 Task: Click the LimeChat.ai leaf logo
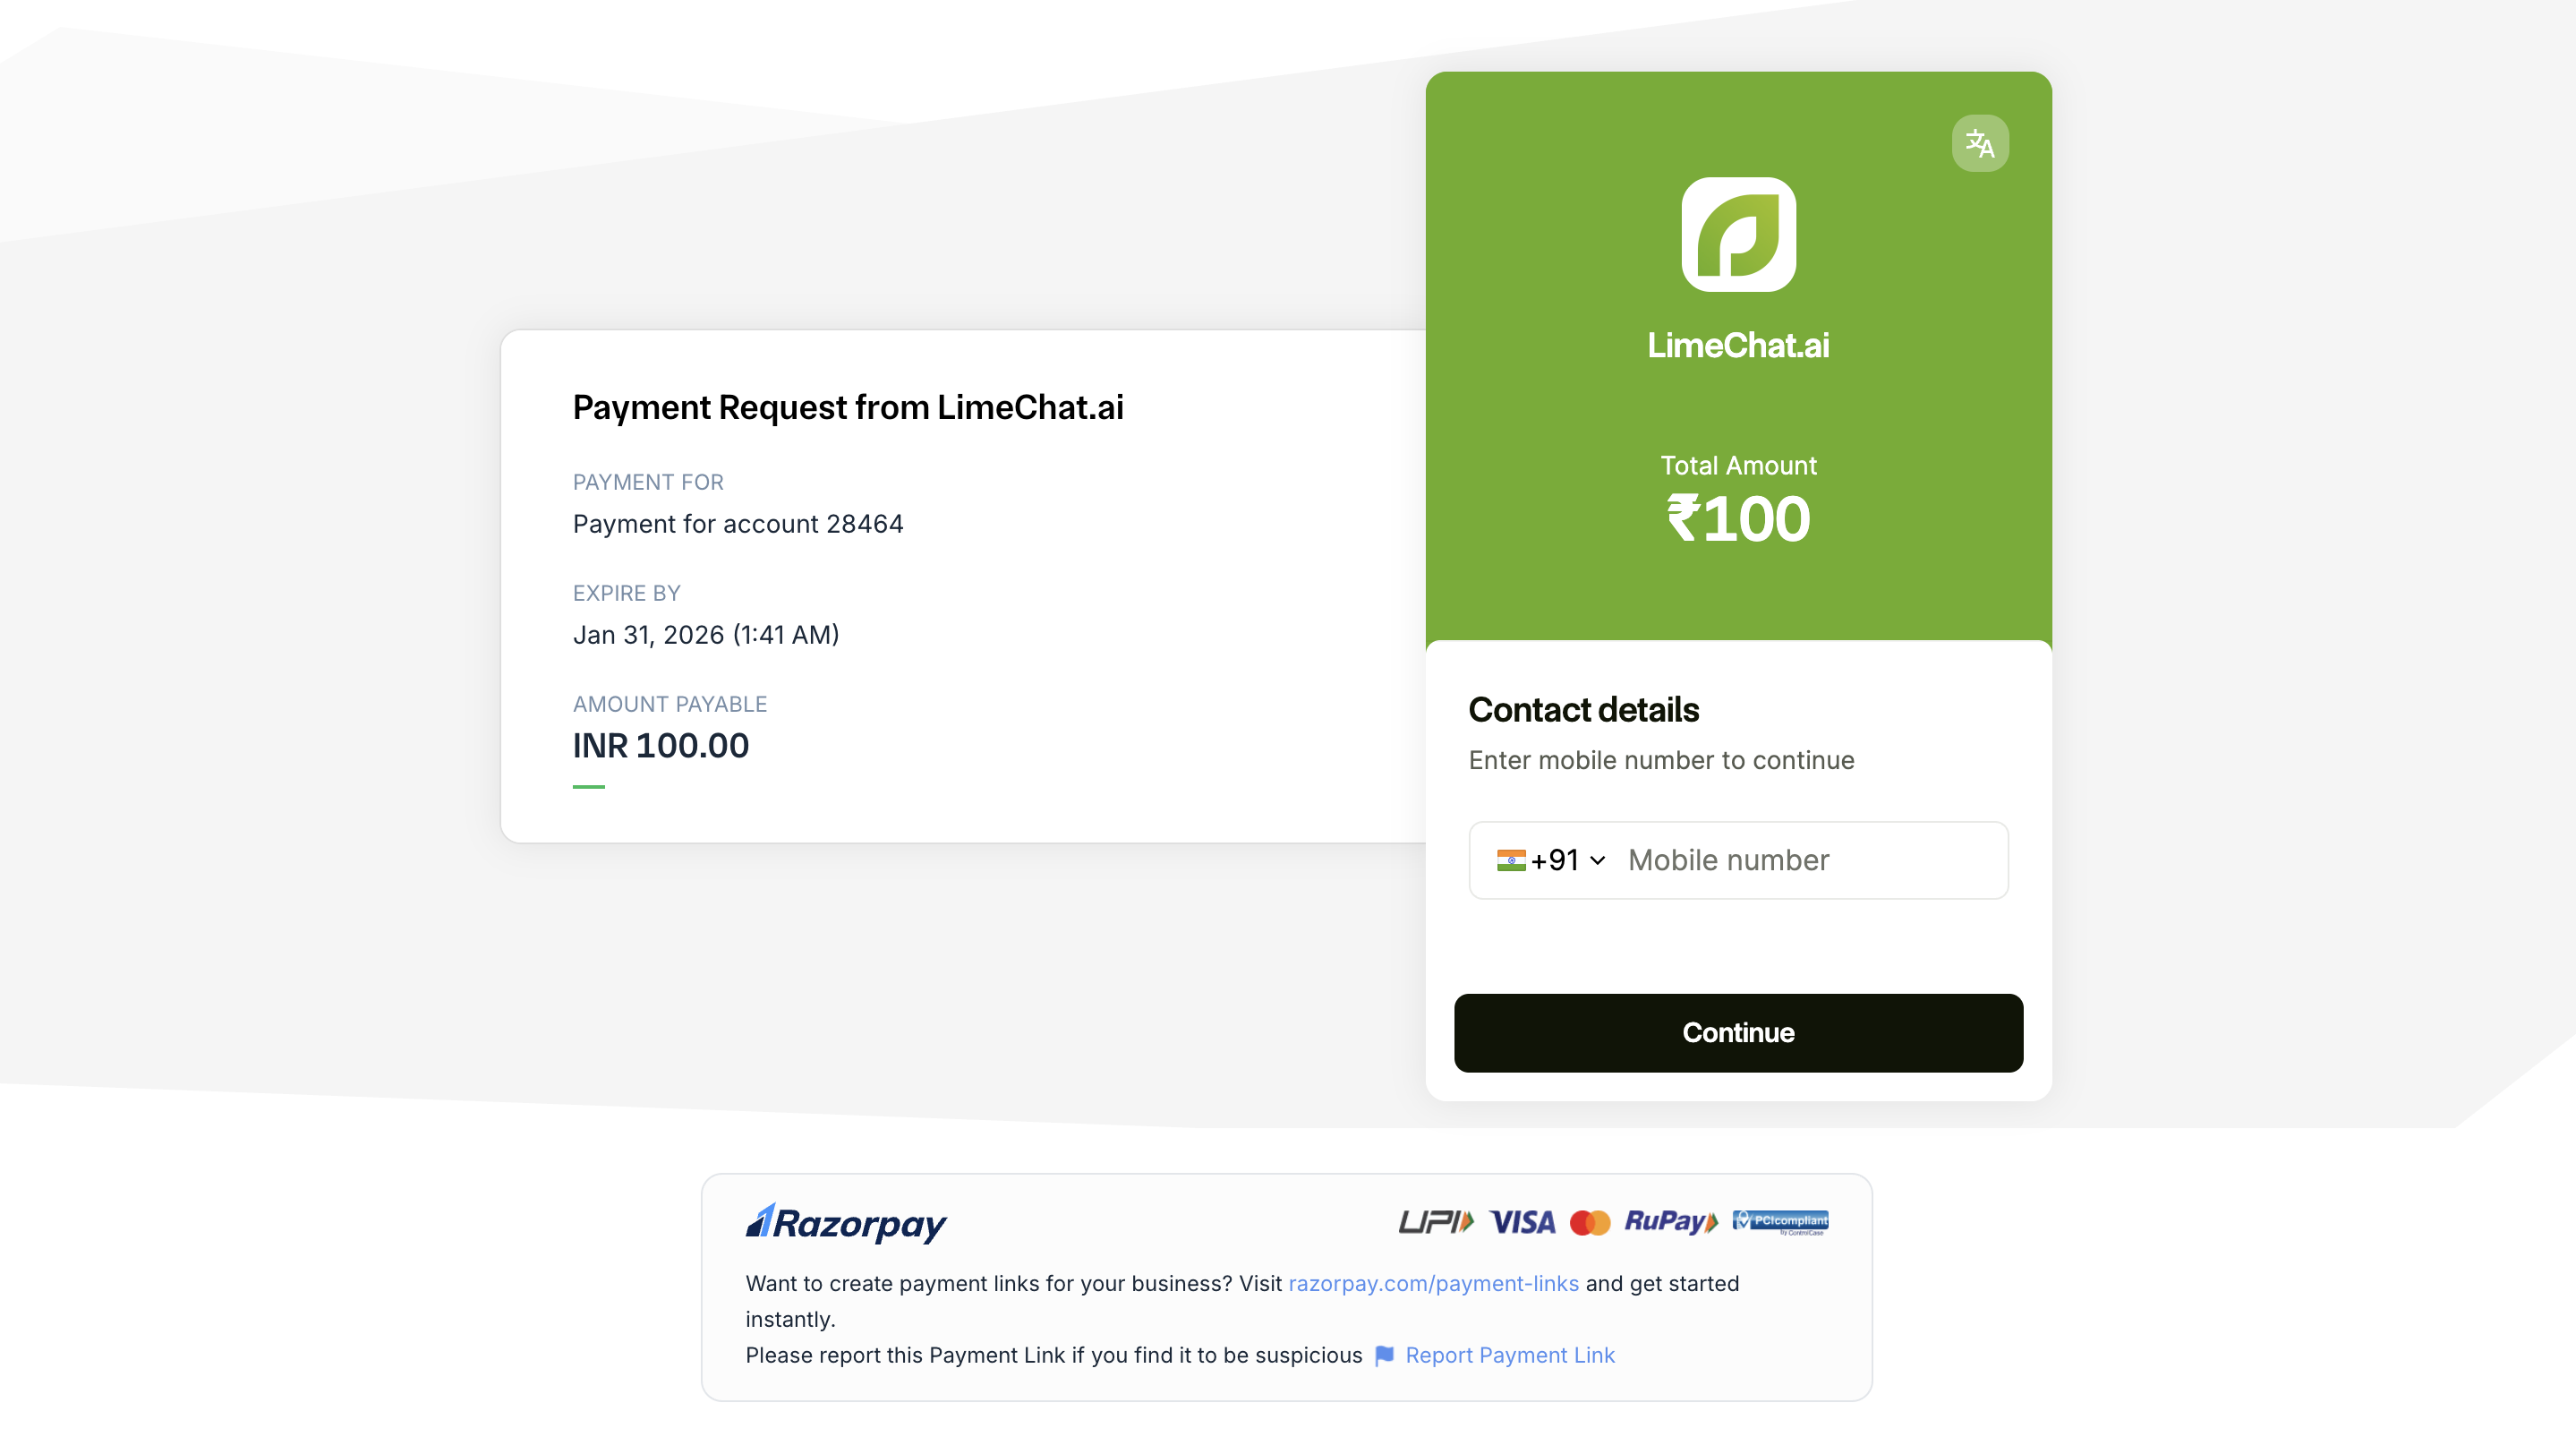click(1738, 234)
